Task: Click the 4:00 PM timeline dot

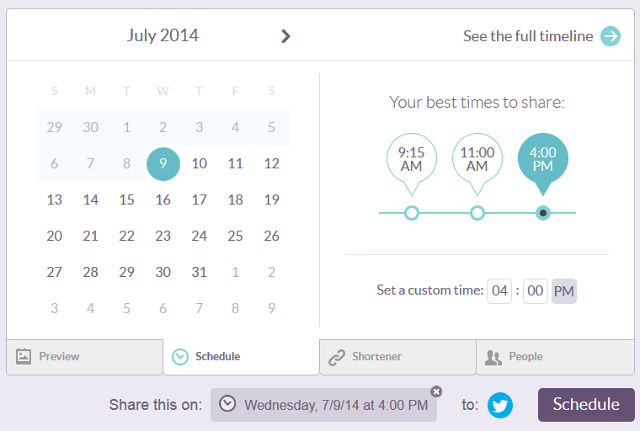Action: [x=543, y=213]
